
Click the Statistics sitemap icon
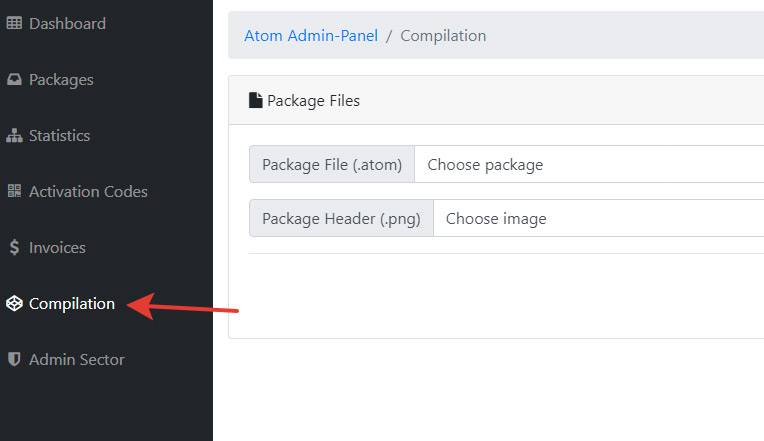tap(14, 135)
